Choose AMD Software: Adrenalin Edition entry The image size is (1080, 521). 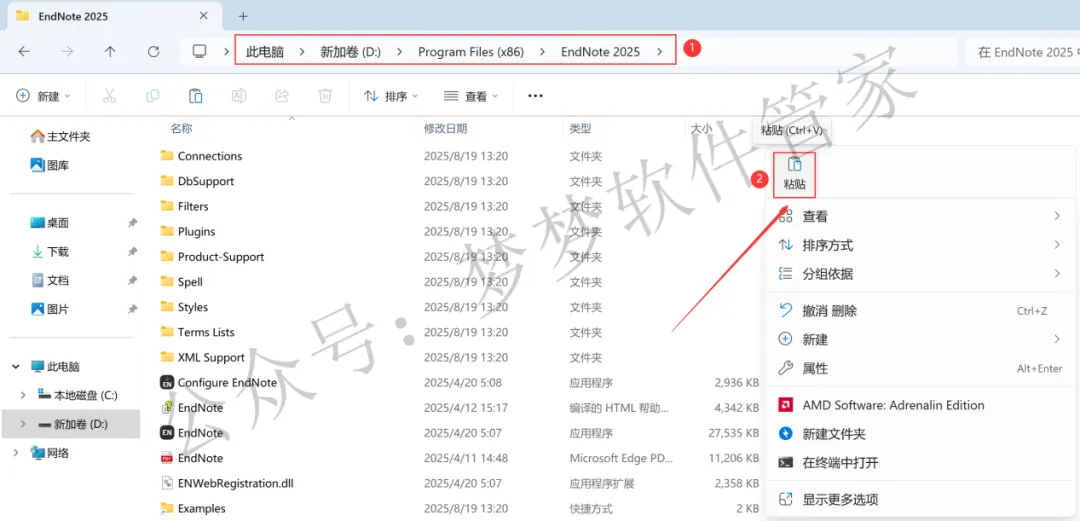coord(920,405)
